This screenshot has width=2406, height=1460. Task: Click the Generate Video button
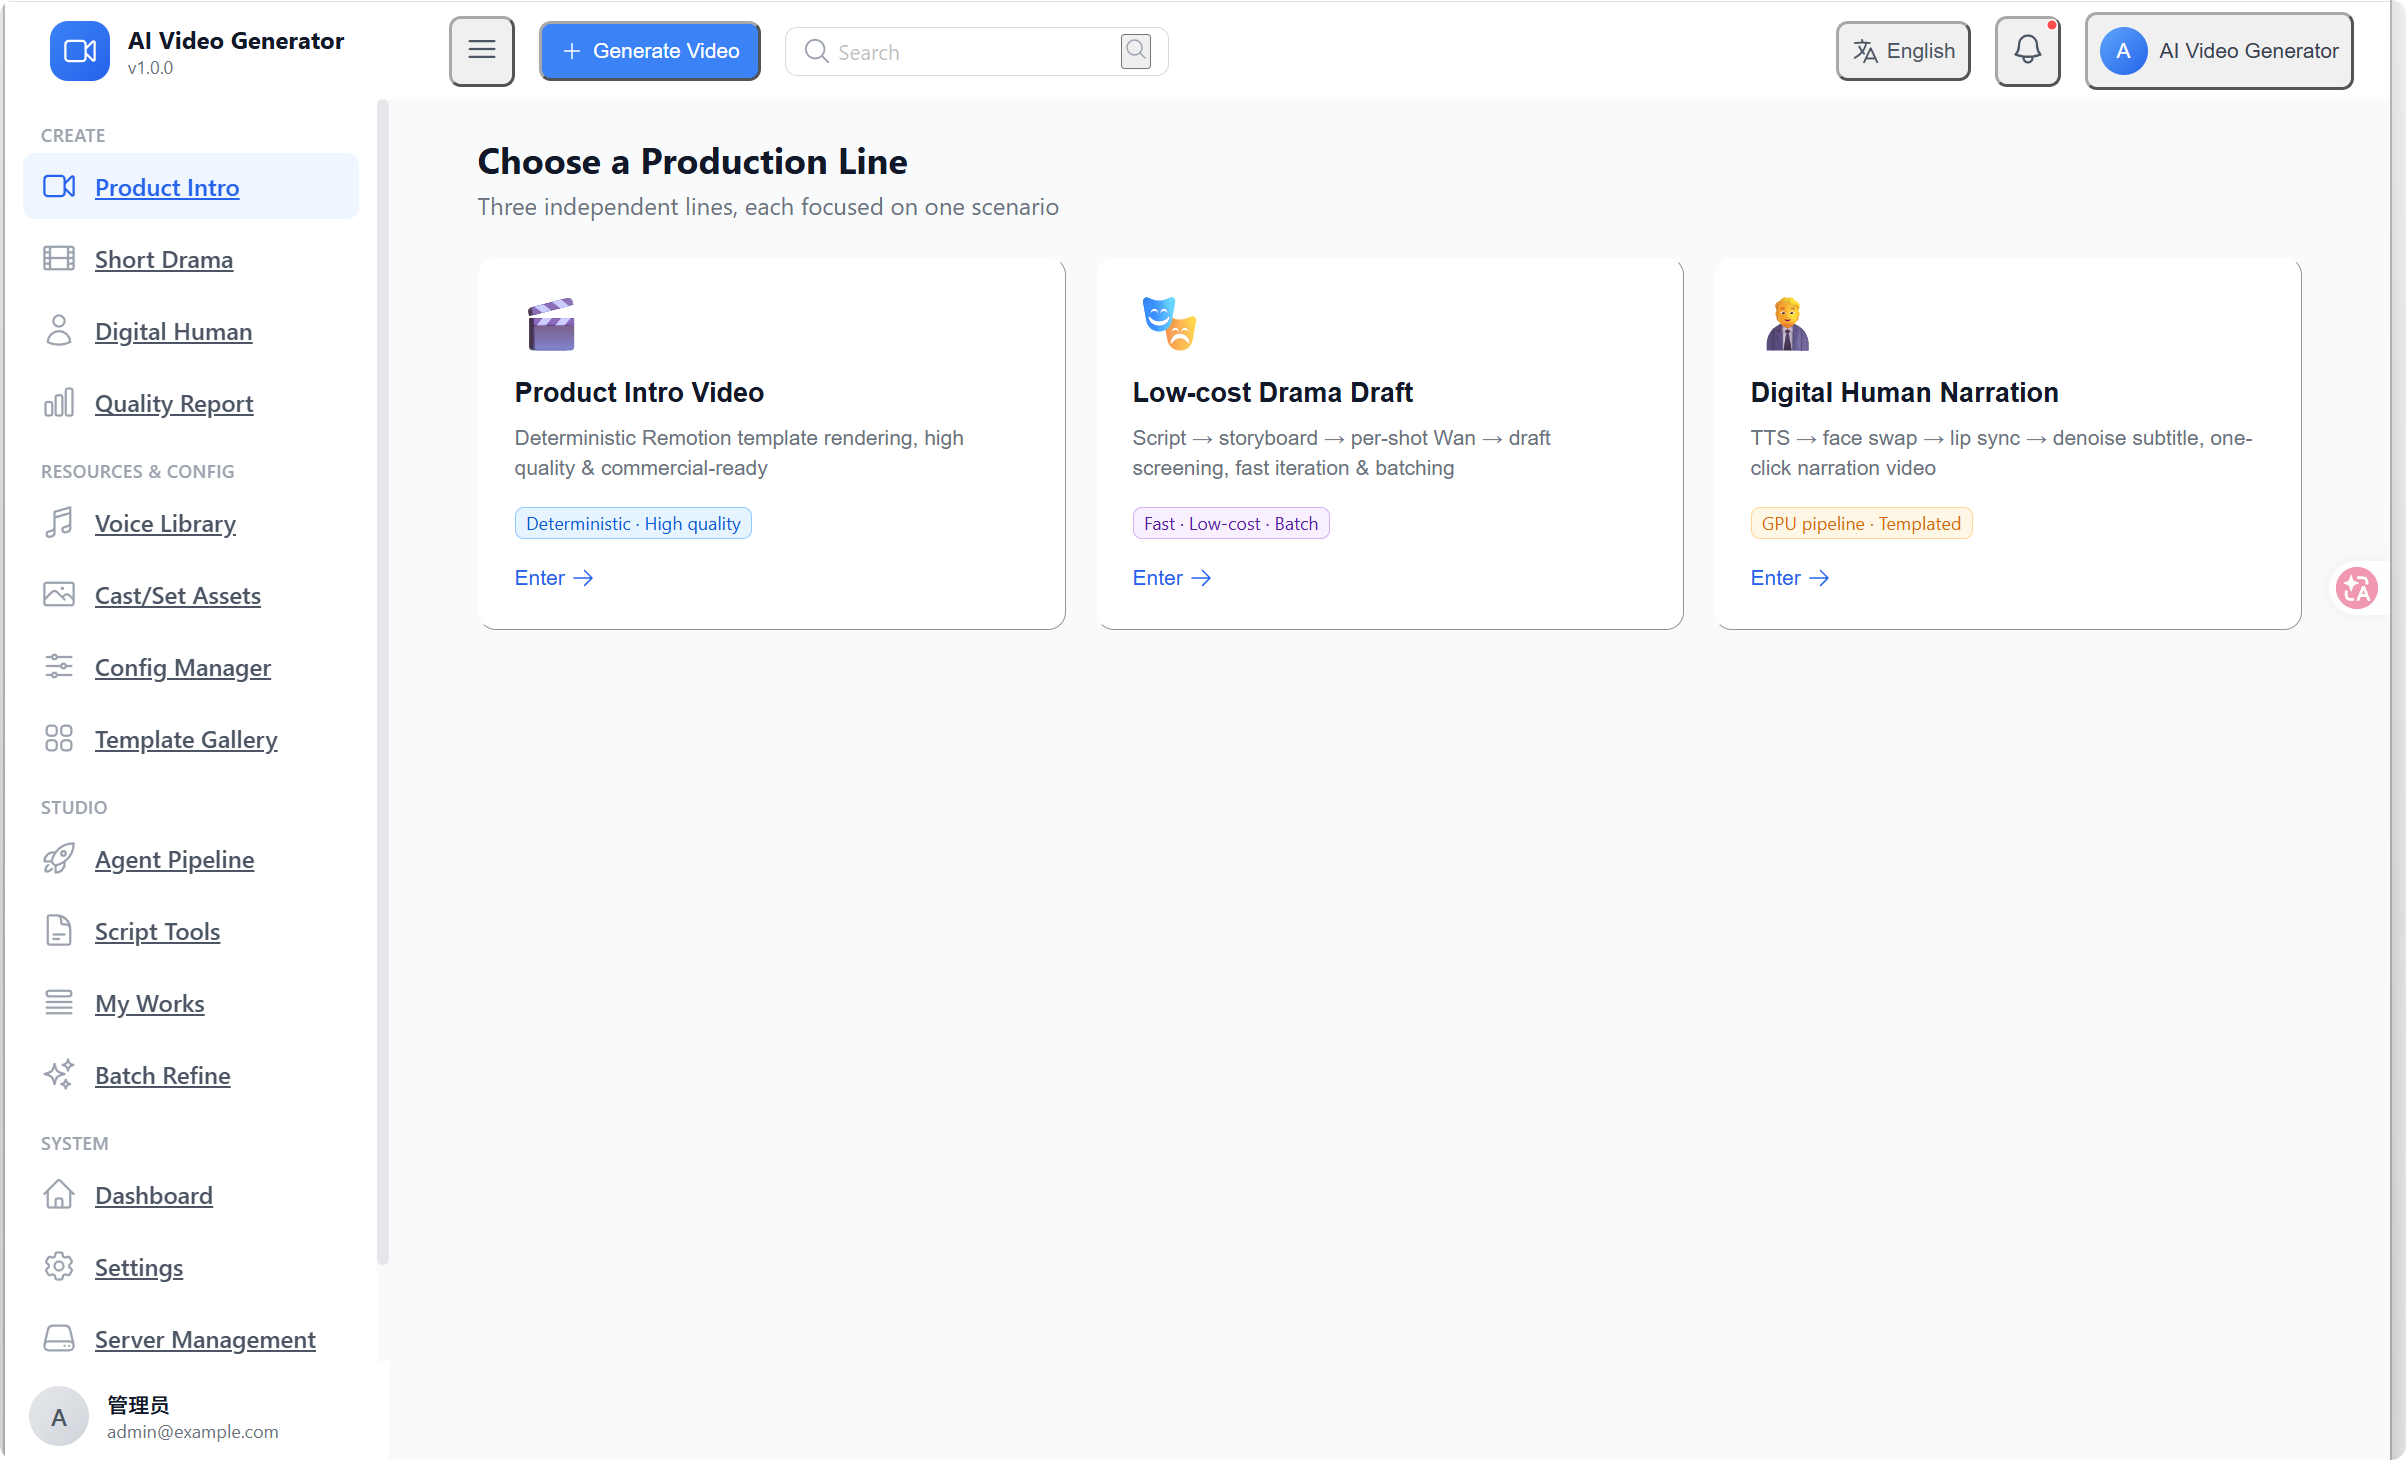pyautogui.click(x=650, y=51)
